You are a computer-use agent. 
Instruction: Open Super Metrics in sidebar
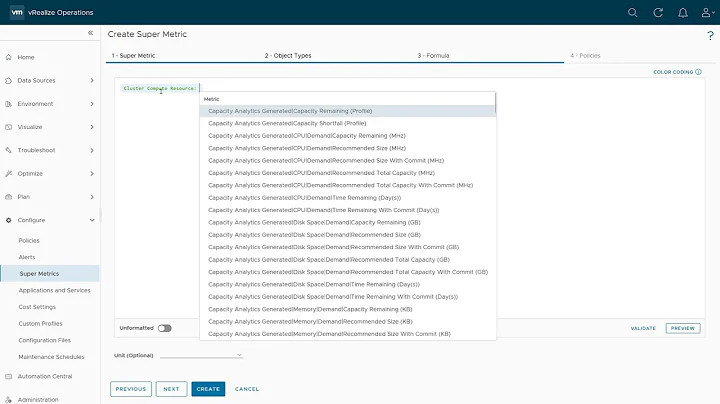50,274
